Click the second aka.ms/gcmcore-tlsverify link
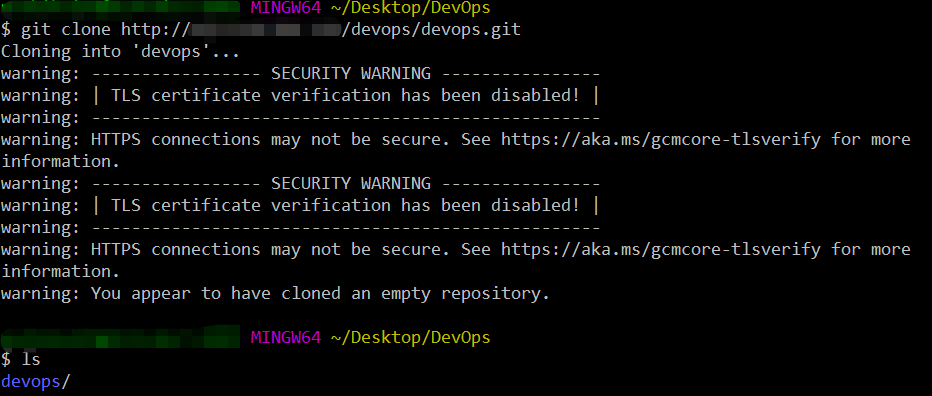This screenshot has height=396, width=932. pyautogui.click(x=661, y=250)
